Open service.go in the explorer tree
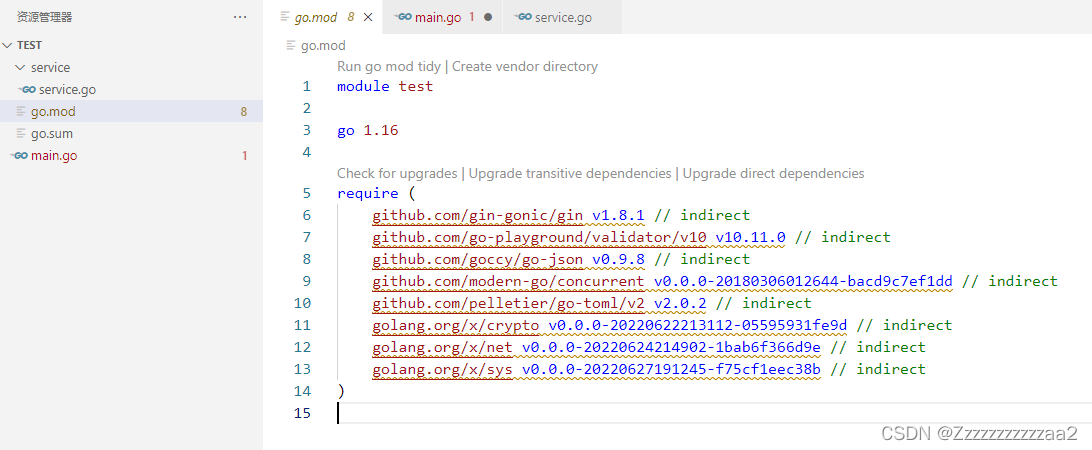This screenshot has height=450, width=1092. (68, 90)
